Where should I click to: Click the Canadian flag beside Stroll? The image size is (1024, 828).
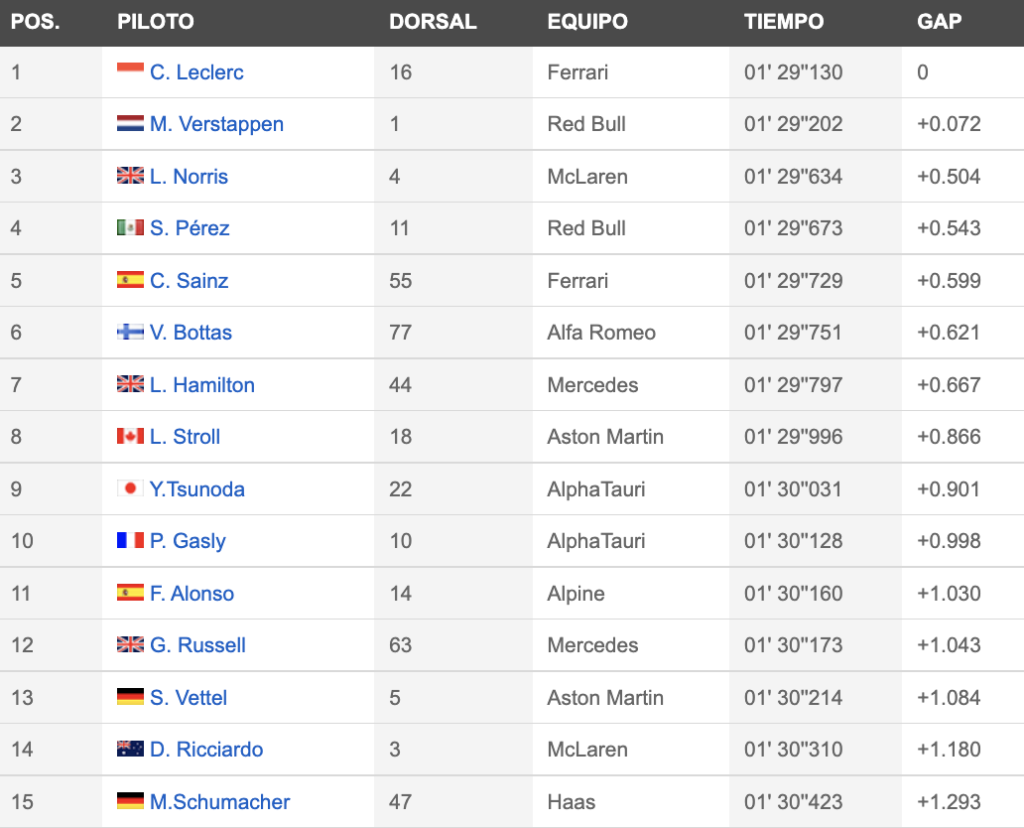click(130, 436)
